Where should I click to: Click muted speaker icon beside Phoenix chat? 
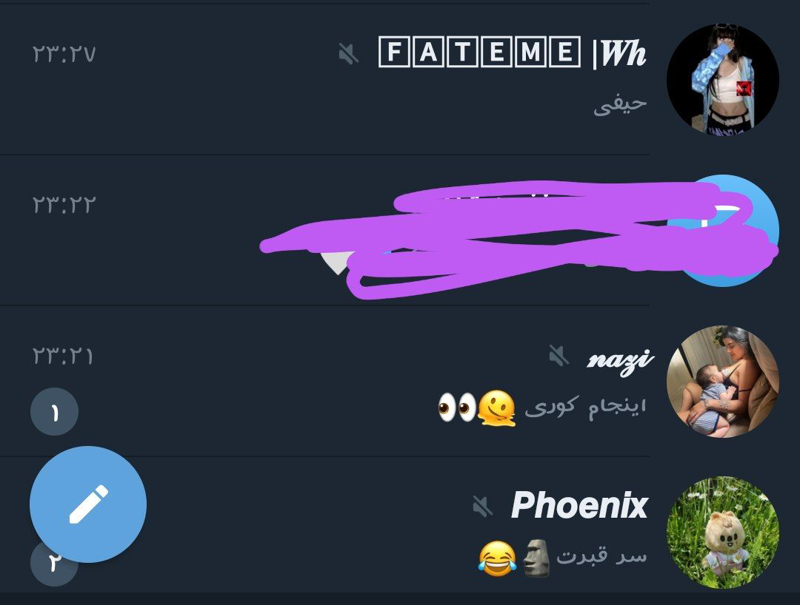click(482, 507)
